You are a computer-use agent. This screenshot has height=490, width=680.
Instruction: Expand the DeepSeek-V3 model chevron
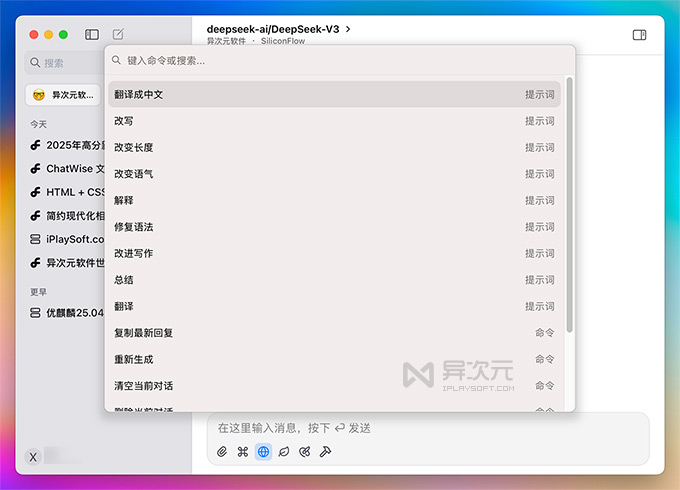348,29
